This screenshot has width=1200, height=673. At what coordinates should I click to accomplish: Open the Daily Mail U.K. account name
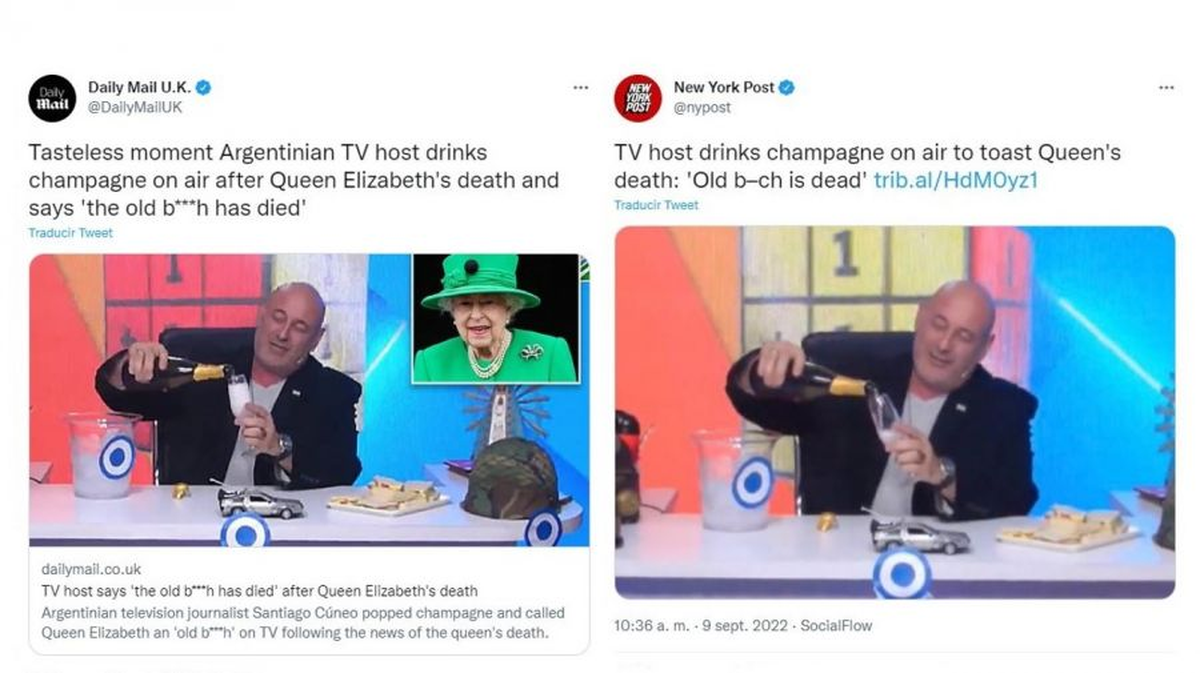pos(139,88)
